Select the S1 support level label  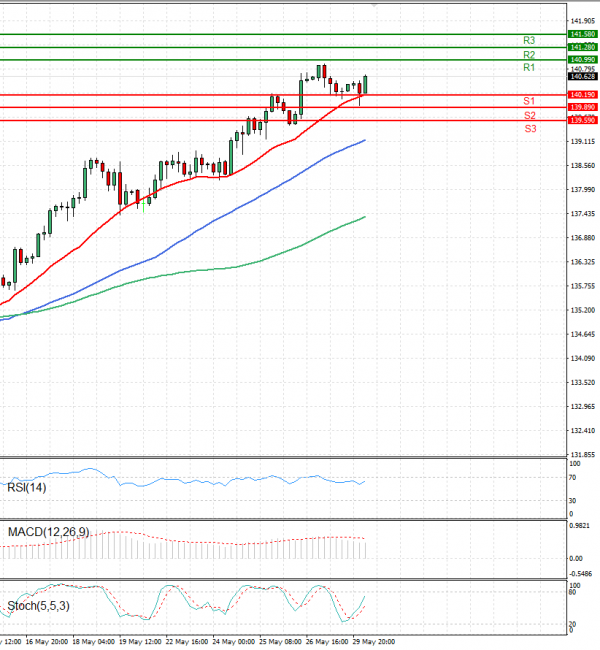point(529,102)
